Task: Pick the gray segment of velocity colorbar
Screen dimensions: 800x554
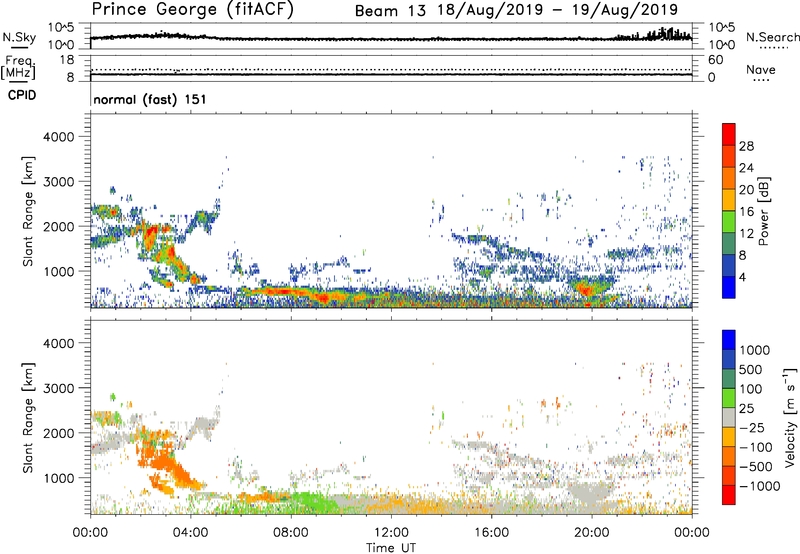Action: (x=729, y=418)
